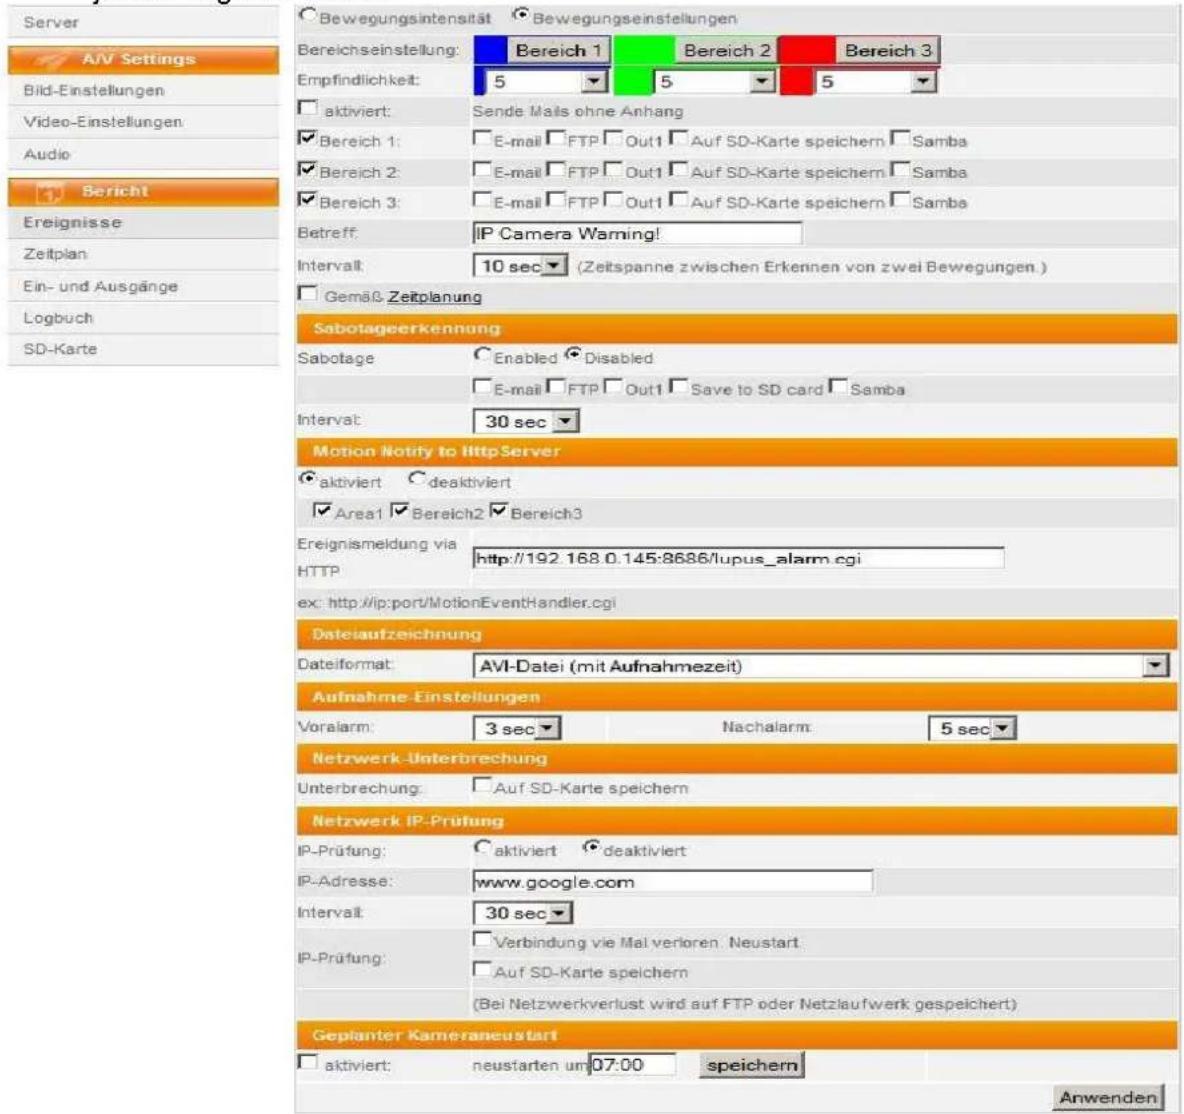1184x1114 pixels.
Task: Uncheck Bereich2 under Motion Notify
Action: [400, 511]
